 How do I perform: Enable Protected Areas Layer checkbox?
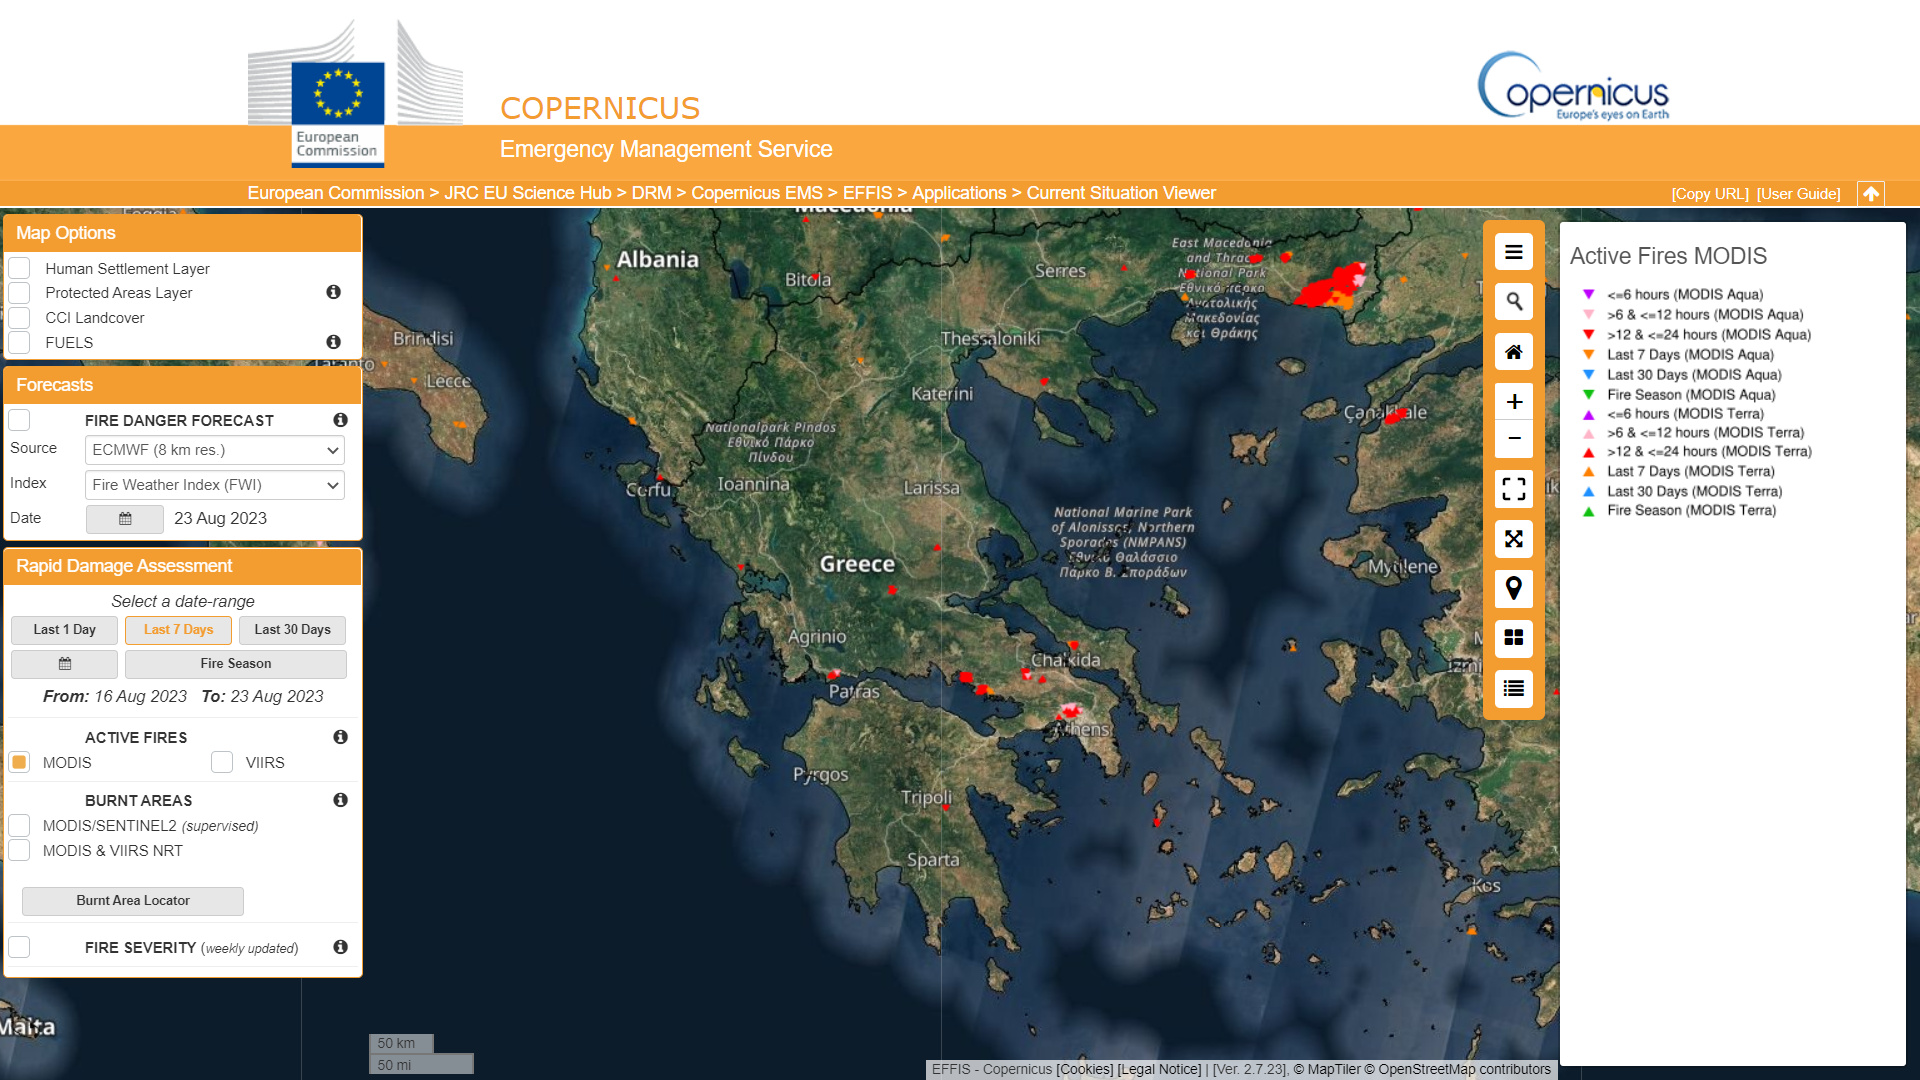[19, 293]
